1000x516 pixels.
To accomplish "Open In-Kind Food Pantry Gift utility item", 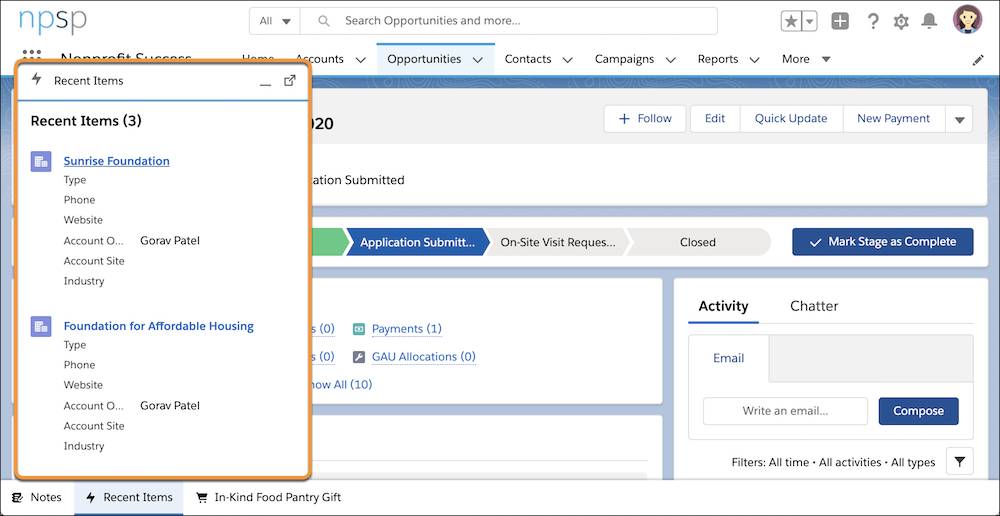I will coord(268,498).
